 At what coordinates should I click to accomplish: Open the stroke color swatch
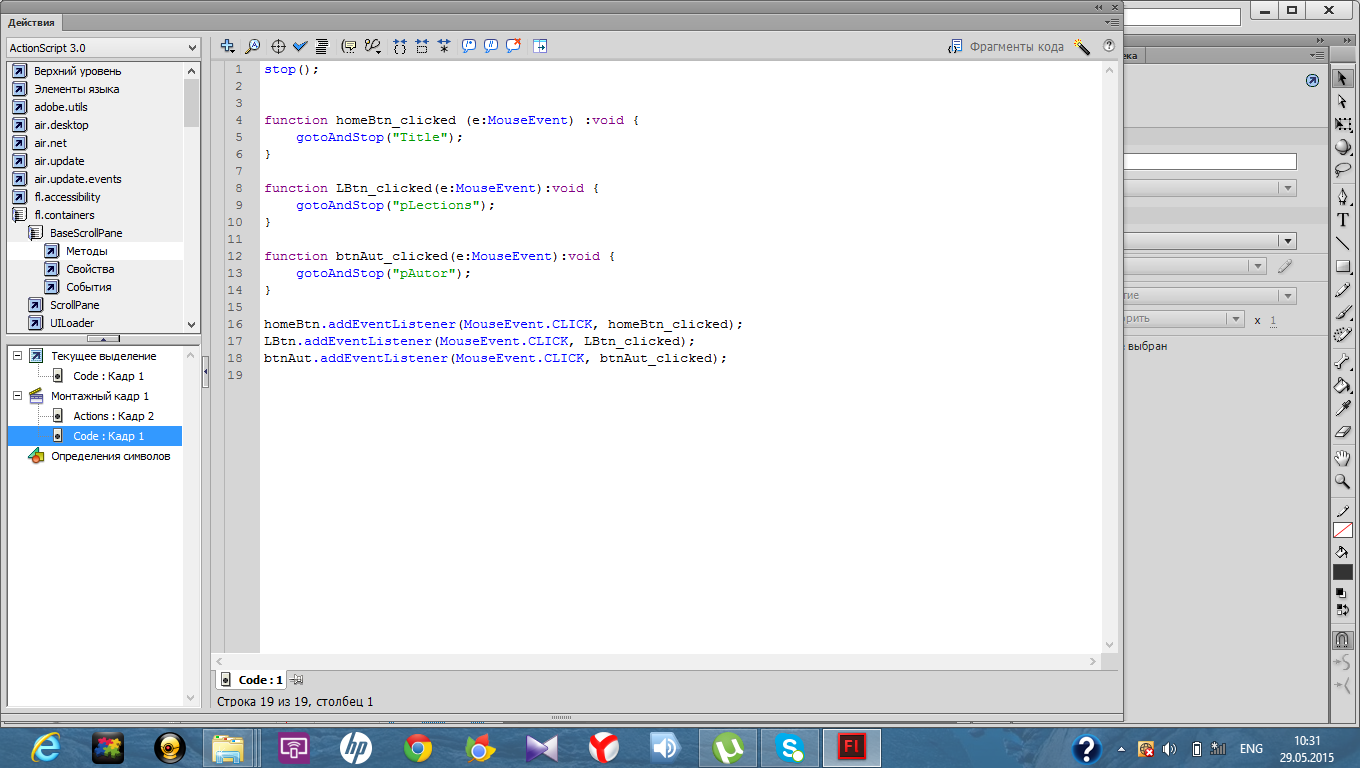(x=1343, y=530)
